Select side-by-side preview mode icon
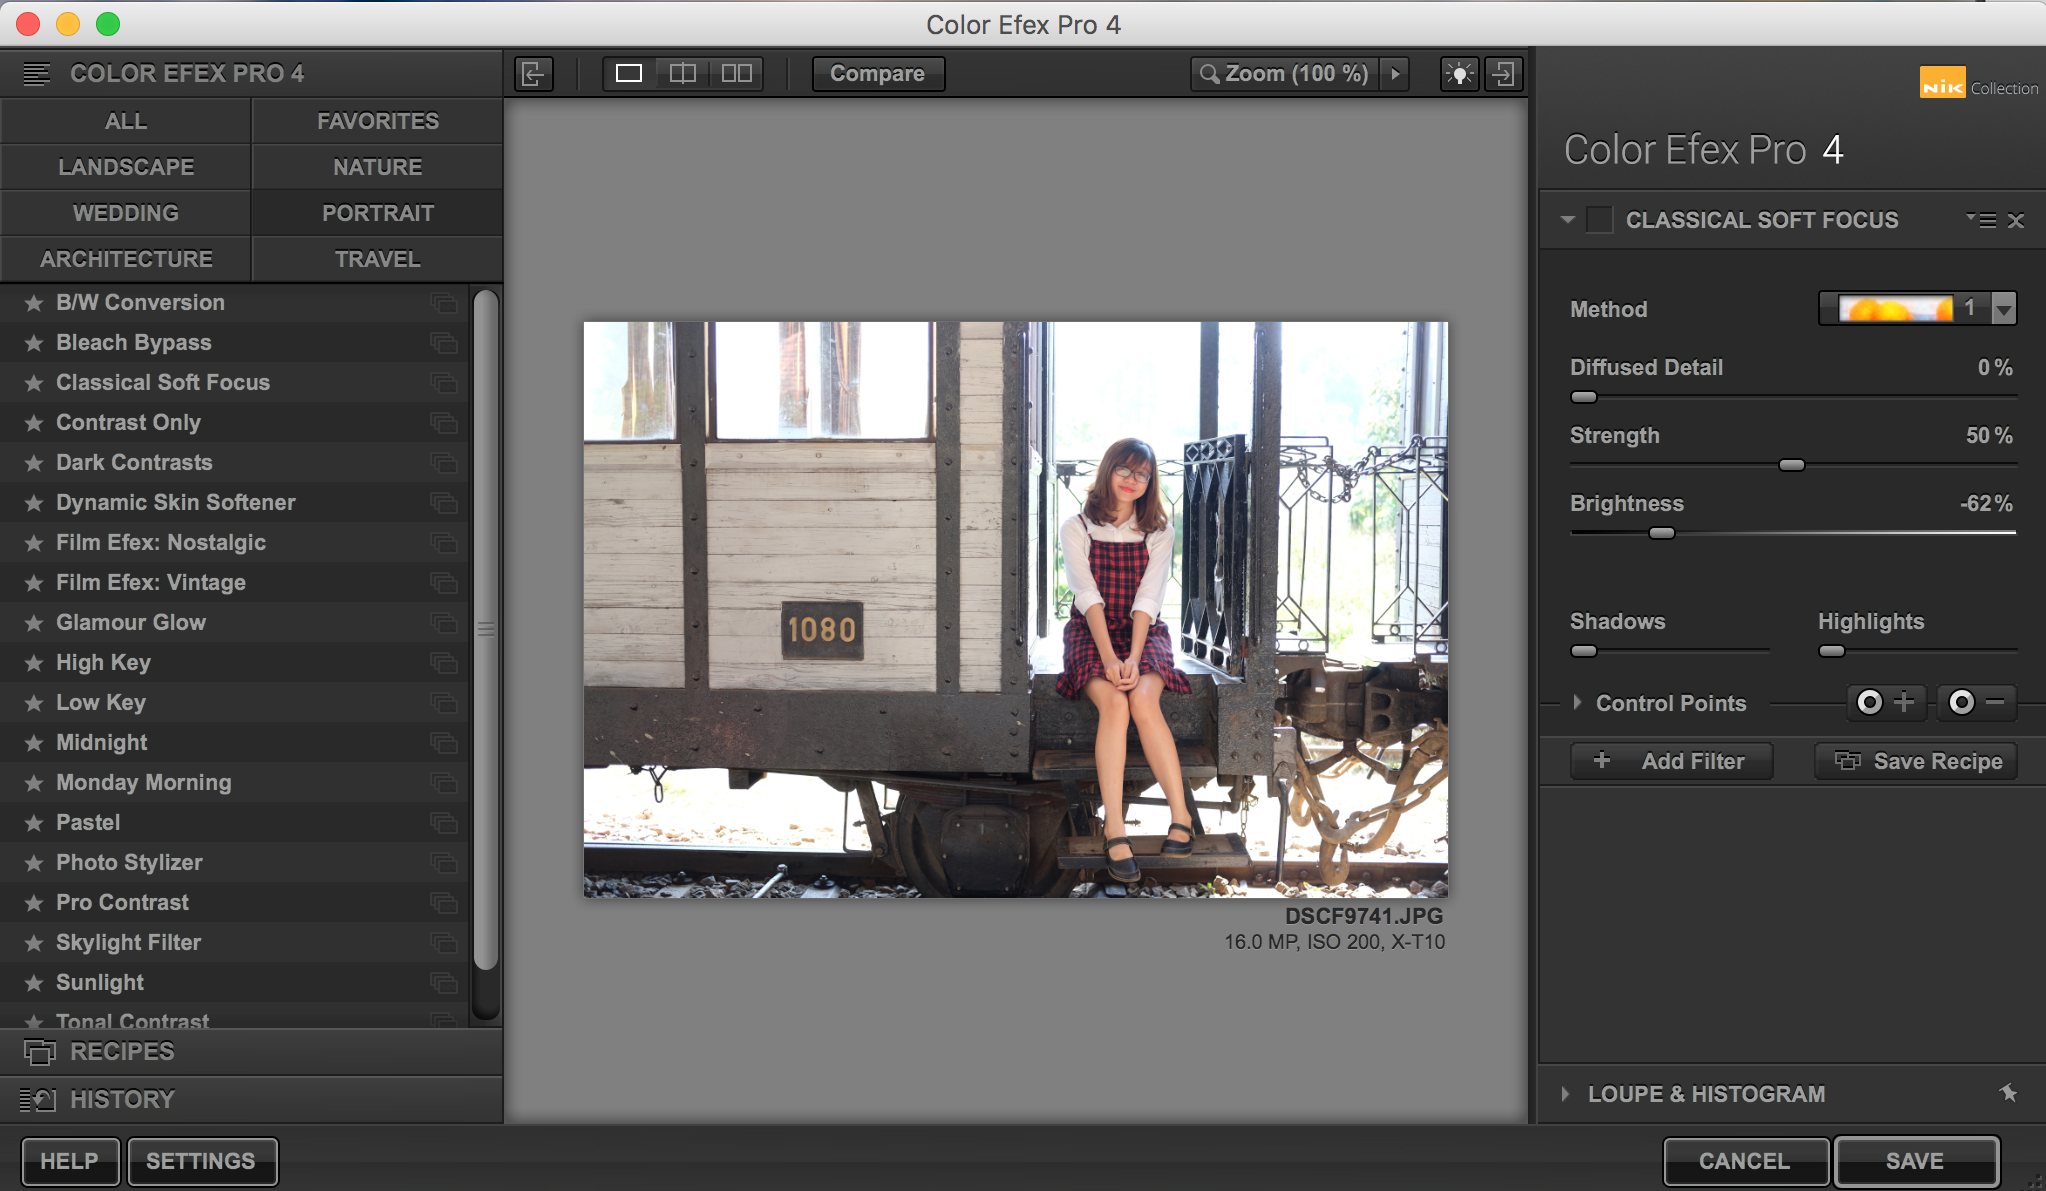This screenshot has width=2046, height=1191. click(737, 74)
